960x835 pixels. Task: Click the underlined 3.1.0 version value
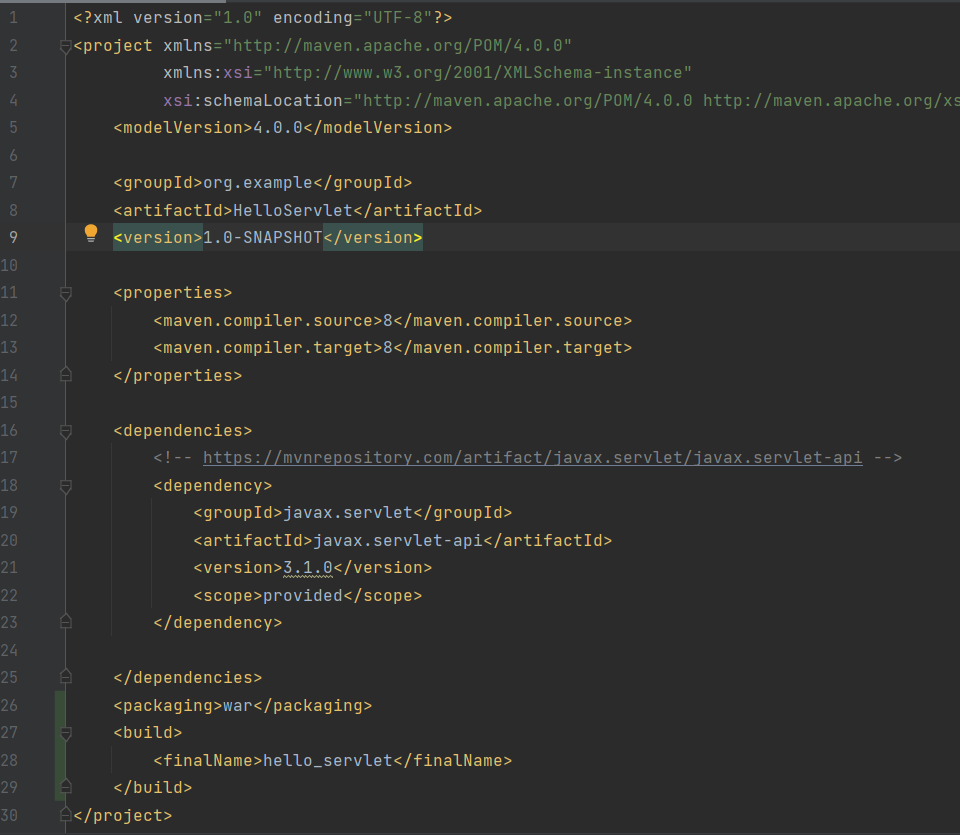tap(307, 568)
